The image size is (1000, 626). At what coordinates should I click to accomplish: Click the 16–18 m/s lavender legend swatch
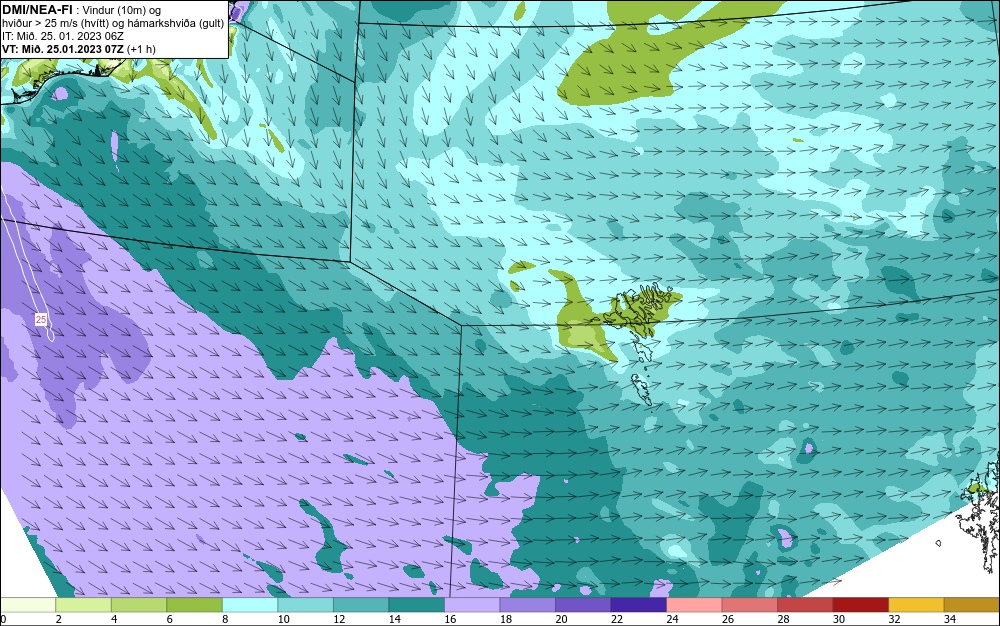tap(472, 605)
